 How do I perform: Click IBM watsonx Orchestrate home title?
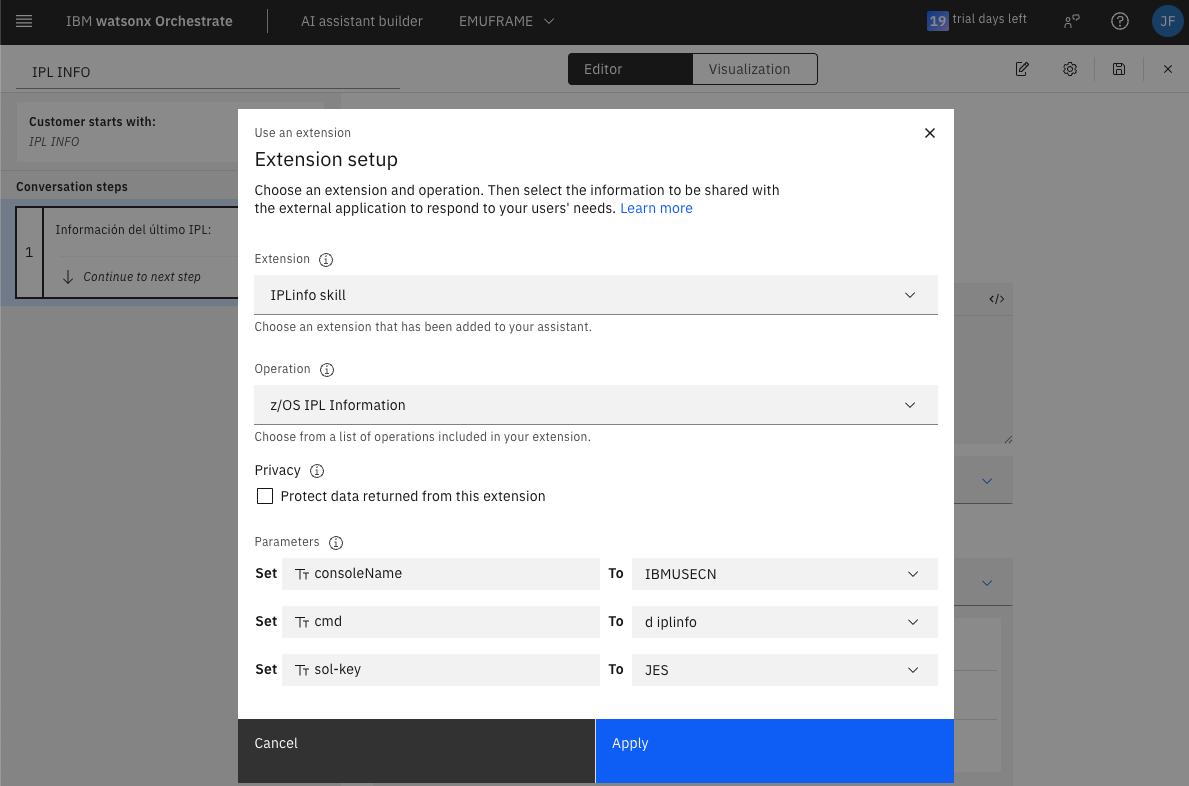(x=149, y=21)
